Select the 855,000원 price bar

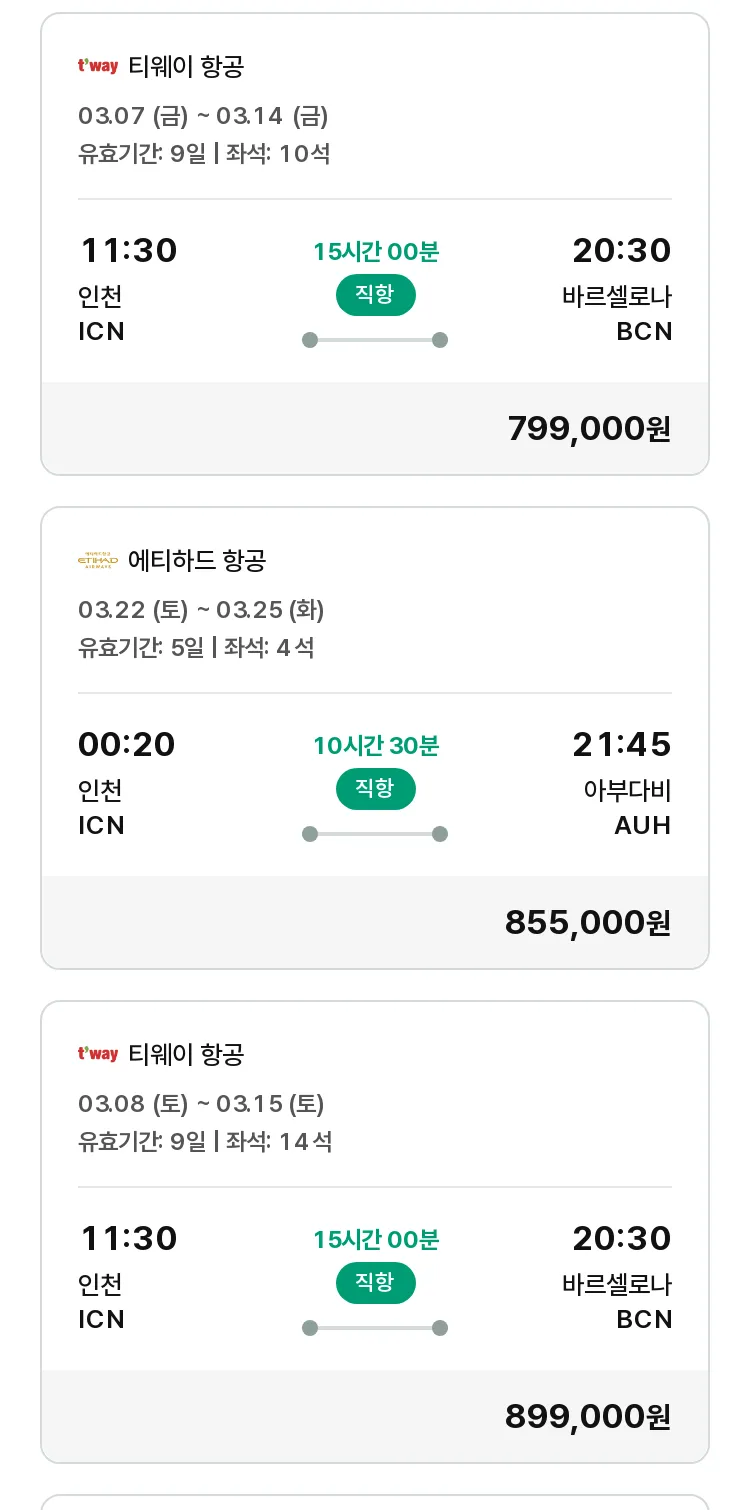pos(375,922)
